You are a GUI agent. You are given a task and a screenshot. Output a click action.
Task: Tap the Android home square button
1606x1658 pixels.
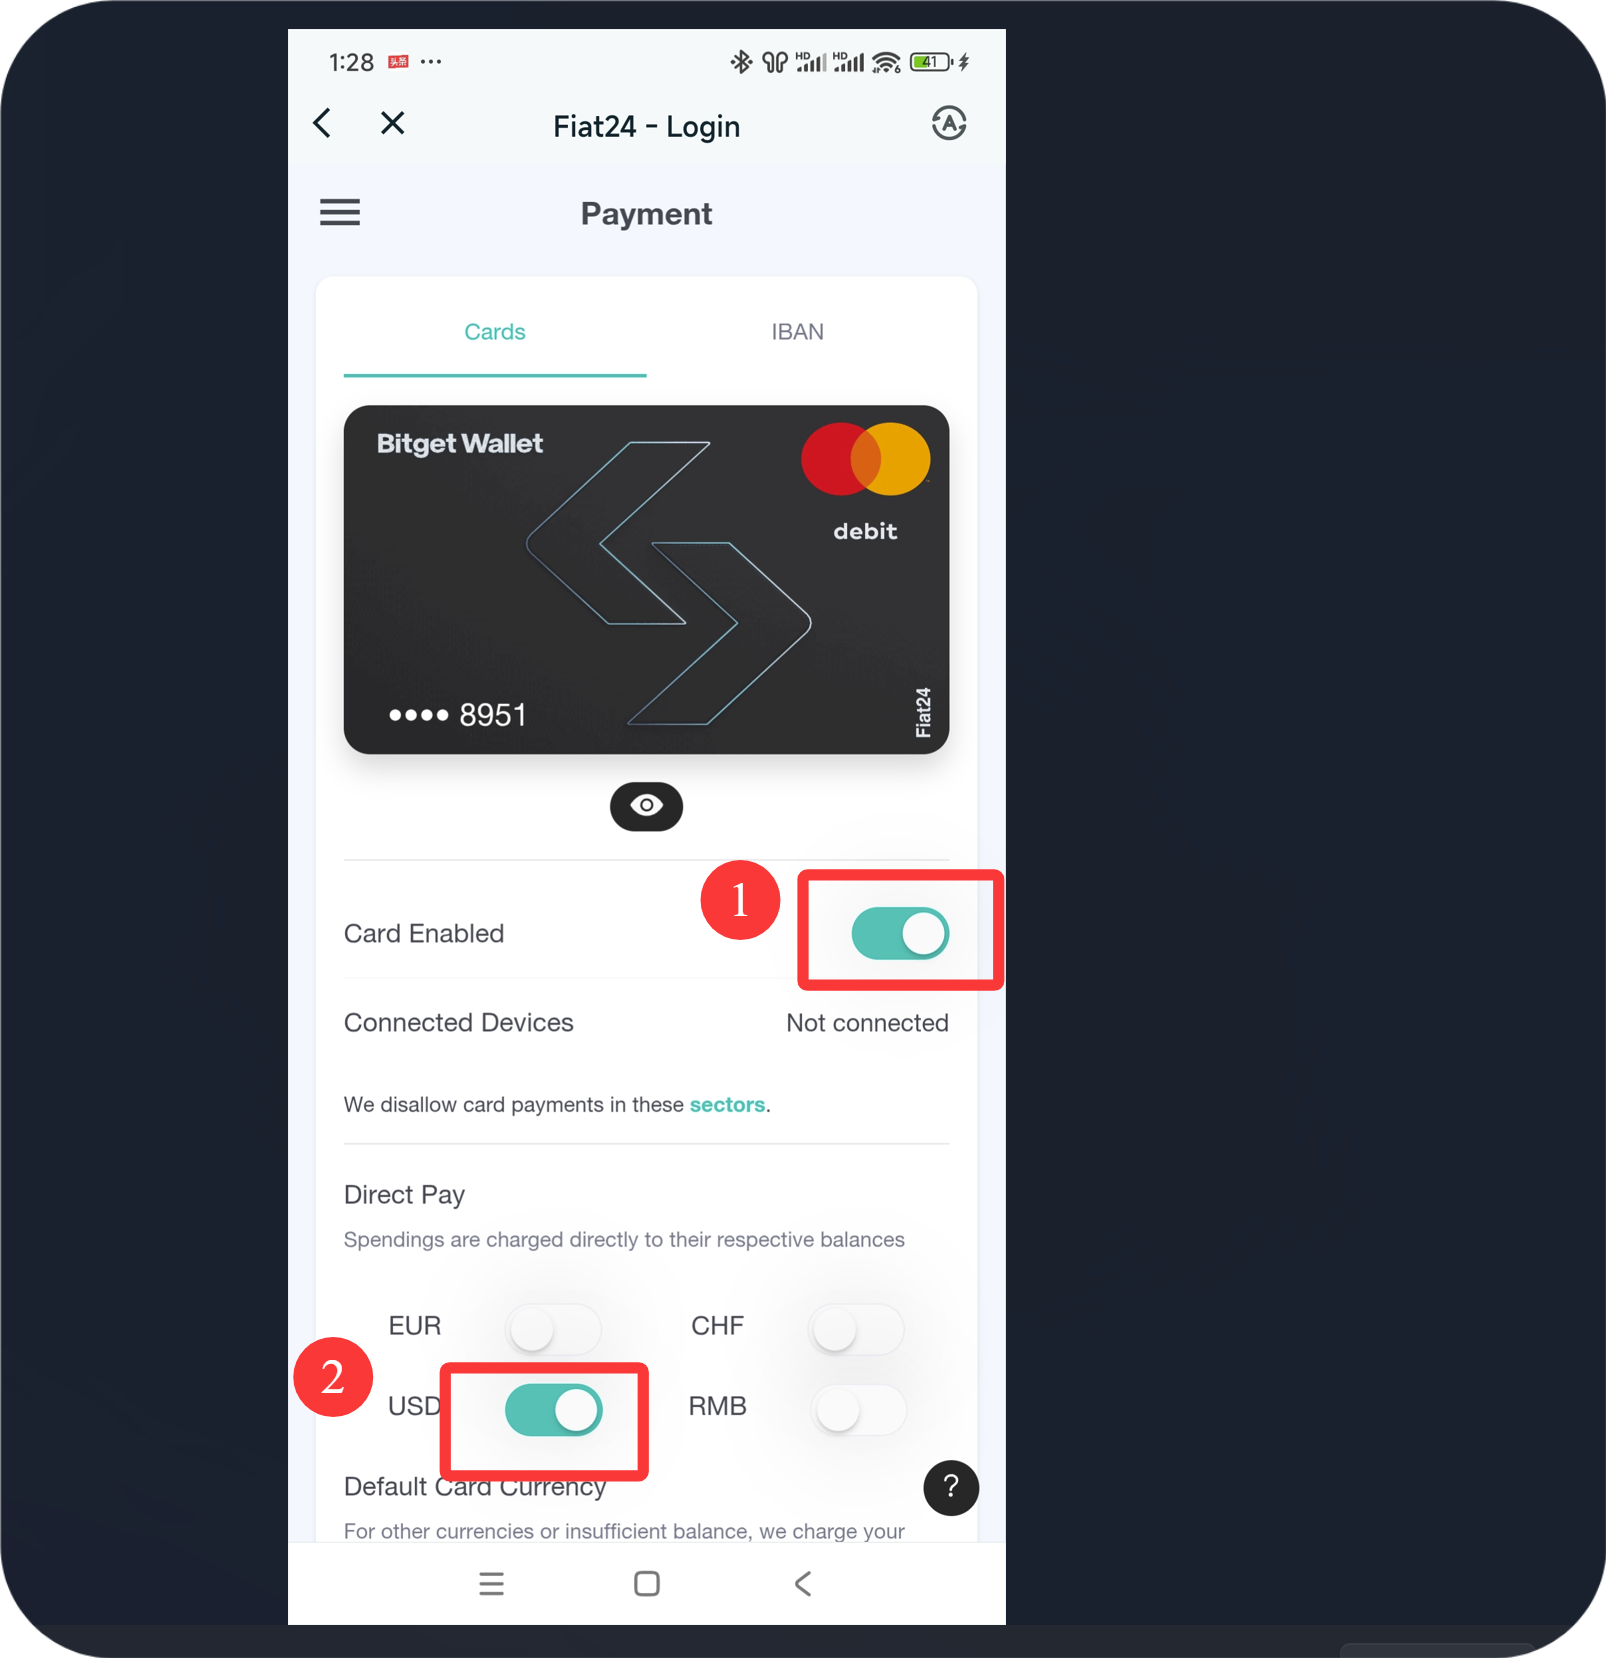coord(647,1584)
